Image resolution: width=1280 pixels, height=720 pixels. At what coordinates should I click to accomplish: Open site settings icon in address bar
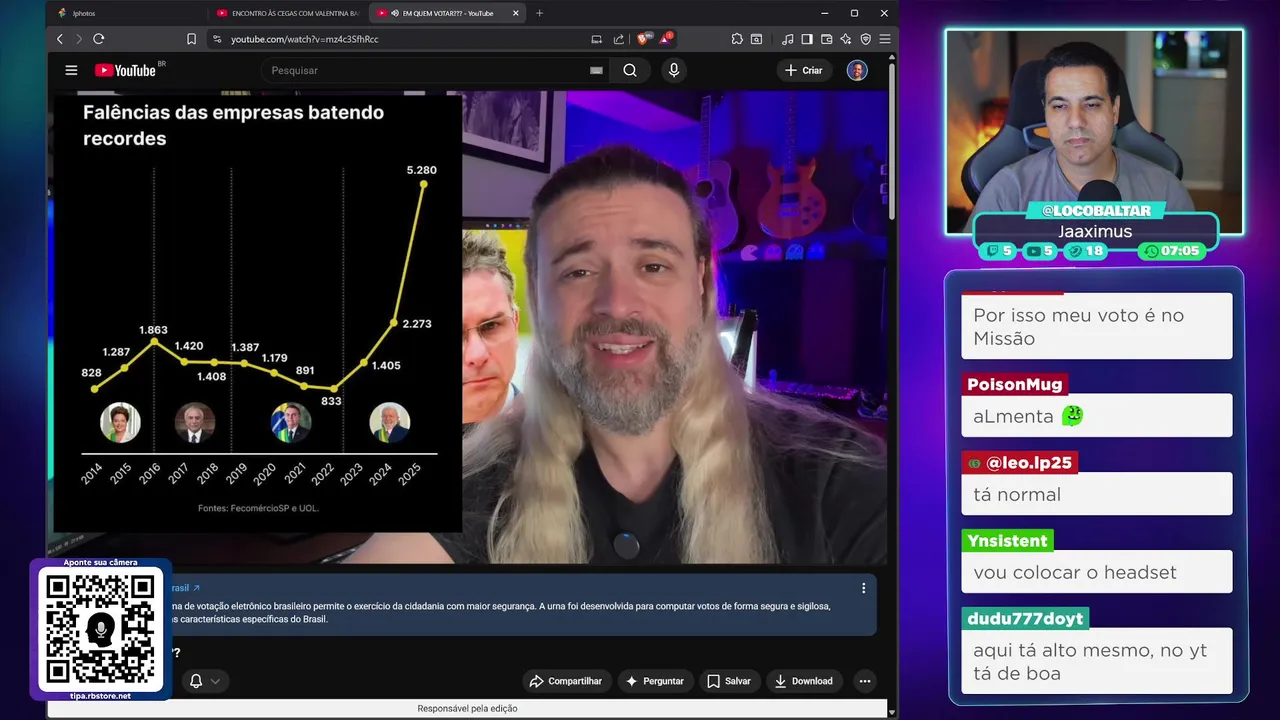[x=217, y=39]
